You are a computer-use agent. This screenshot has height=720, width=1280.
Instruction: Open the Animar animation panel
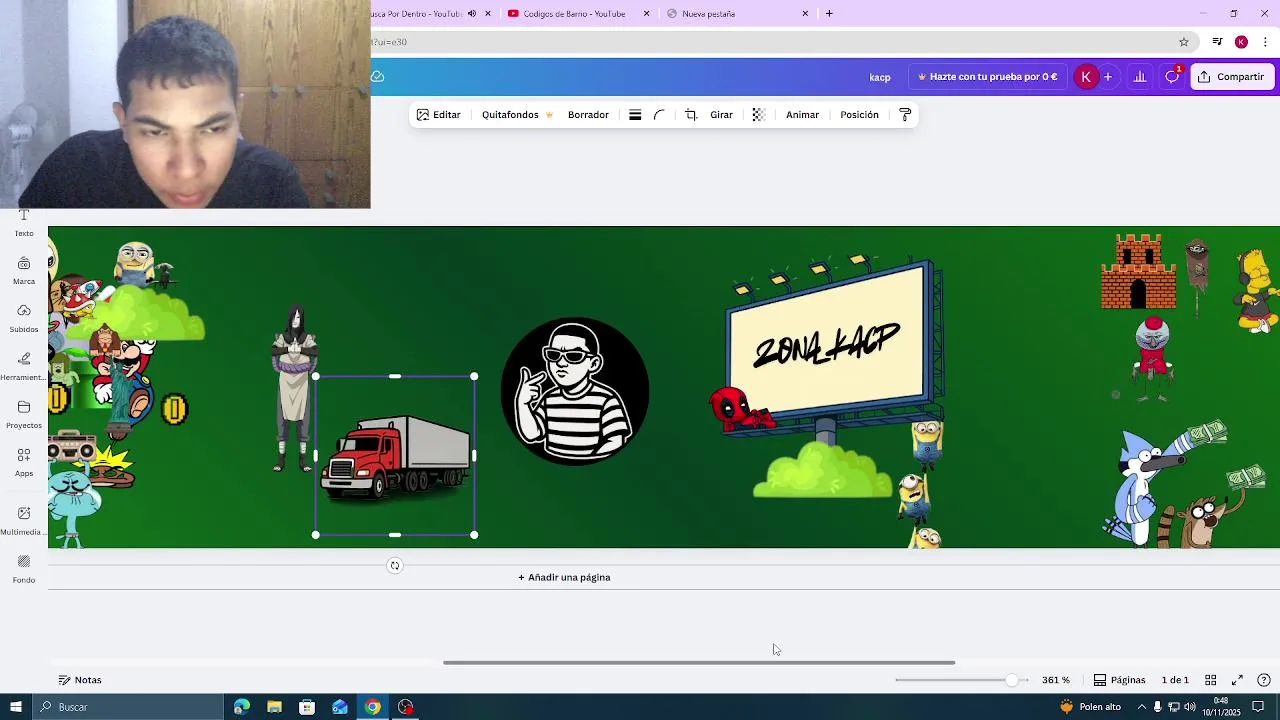pyautogui.click(x=802, y=115)
